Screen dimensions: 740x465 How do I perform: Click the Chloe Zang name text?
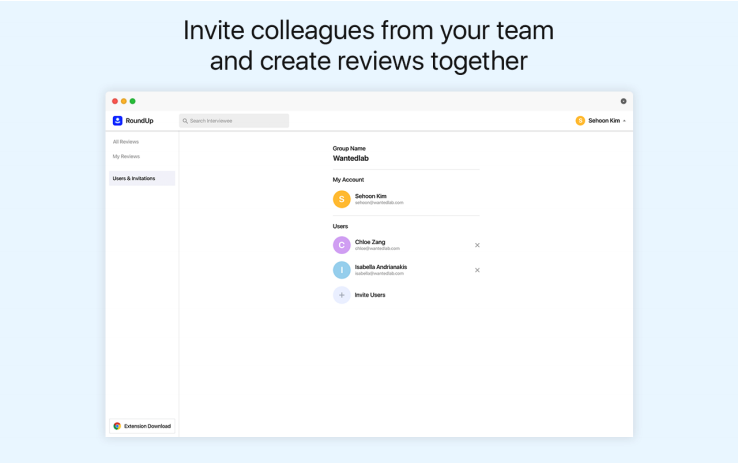[x=370, y=242]
